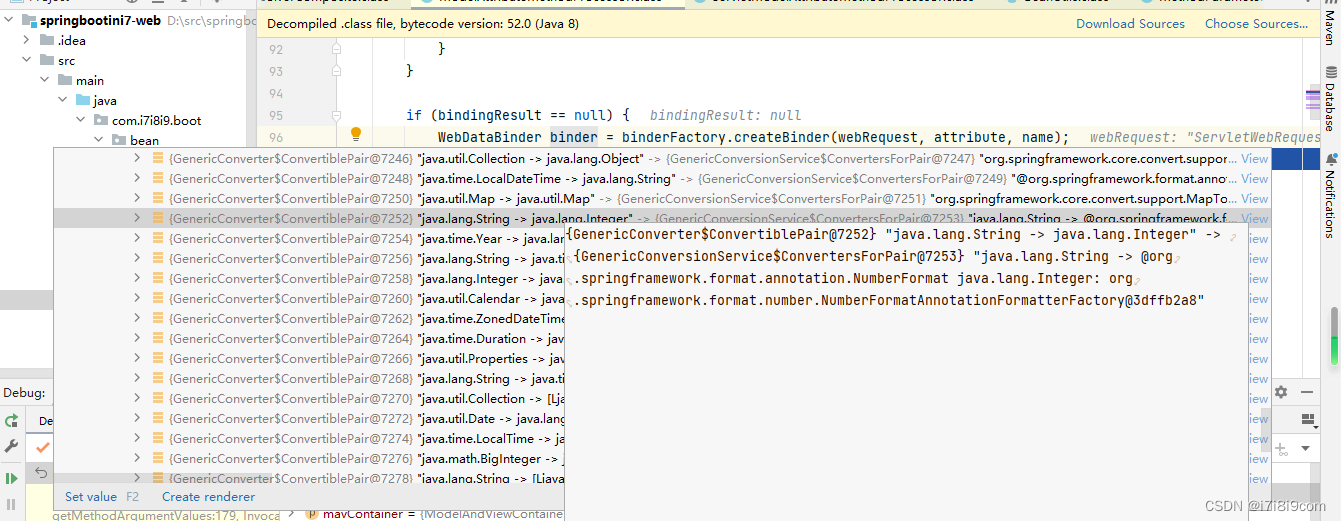Click element icon of ConvertiblePair@7270 row
The image size is (1341, 521).
158,399
